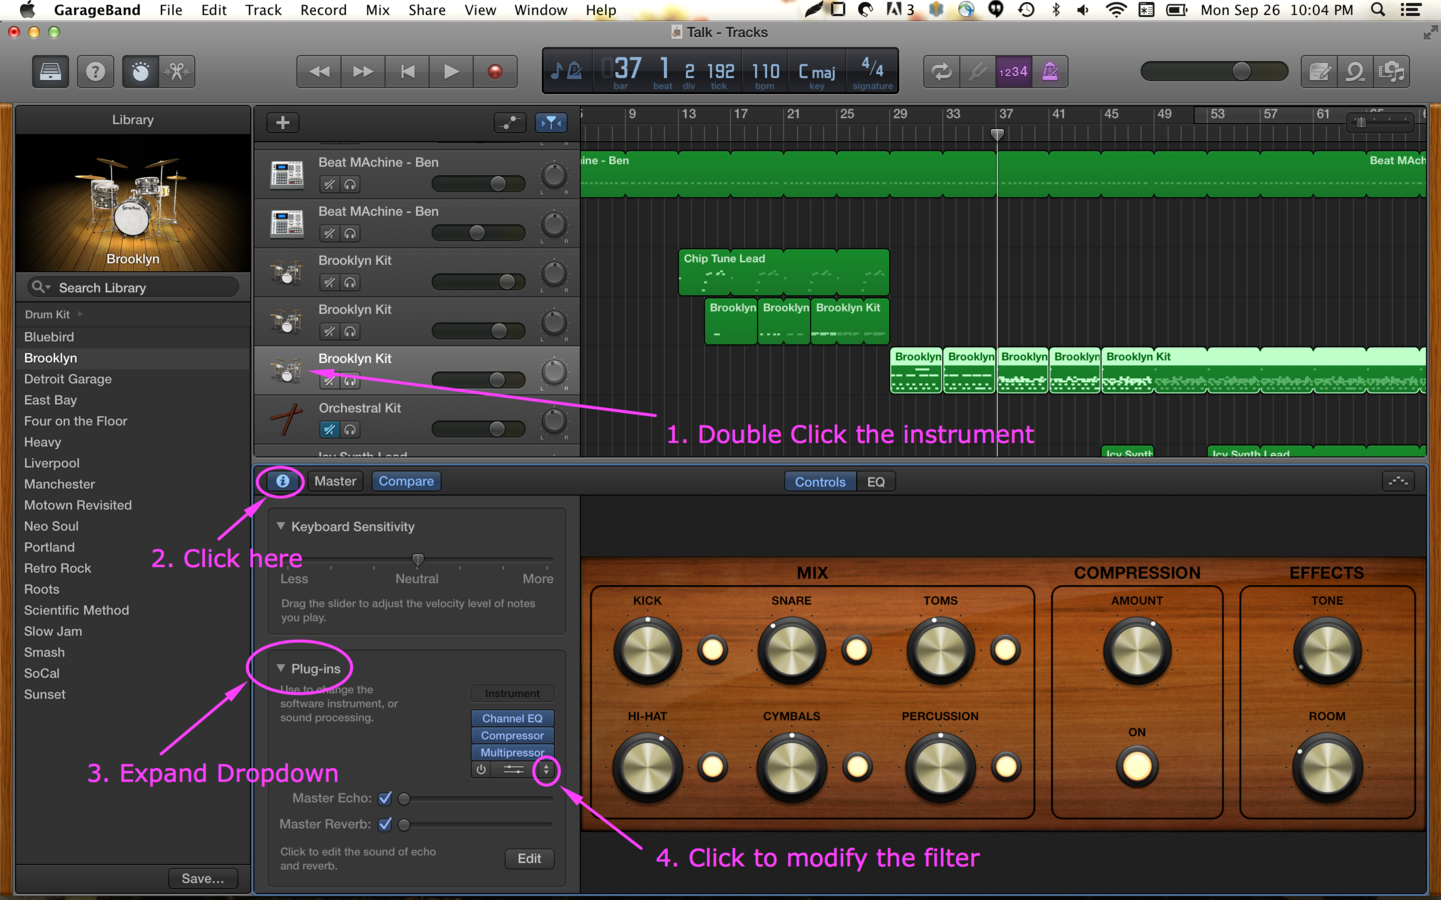Open the Arpeggiator button at panel right

click(x=1398, y=481)
